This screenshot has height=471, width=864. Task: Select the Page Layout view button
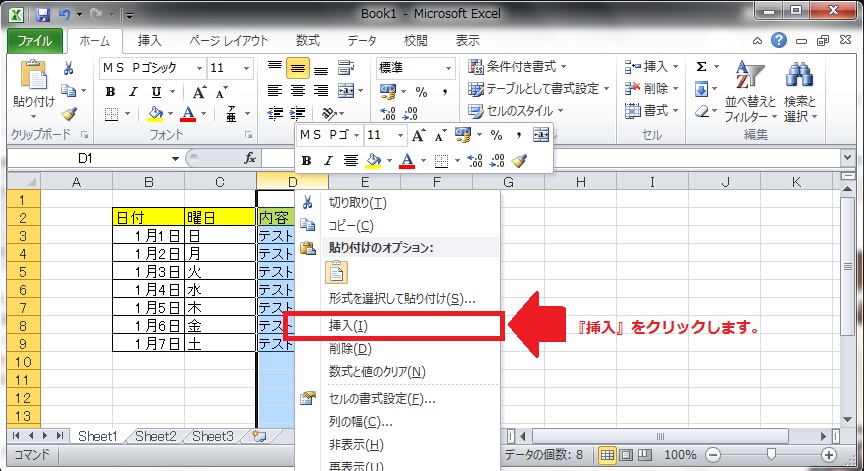(627, 455)
